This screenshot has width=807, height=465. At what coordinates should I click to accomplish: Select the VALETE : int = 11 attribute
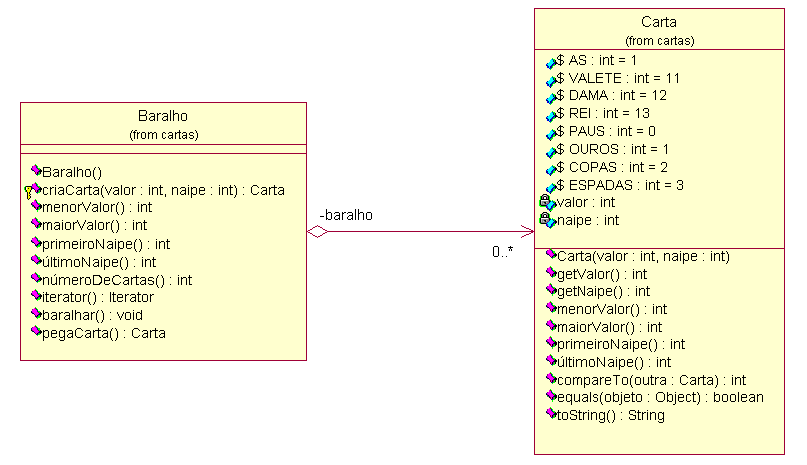pos(618,78)
